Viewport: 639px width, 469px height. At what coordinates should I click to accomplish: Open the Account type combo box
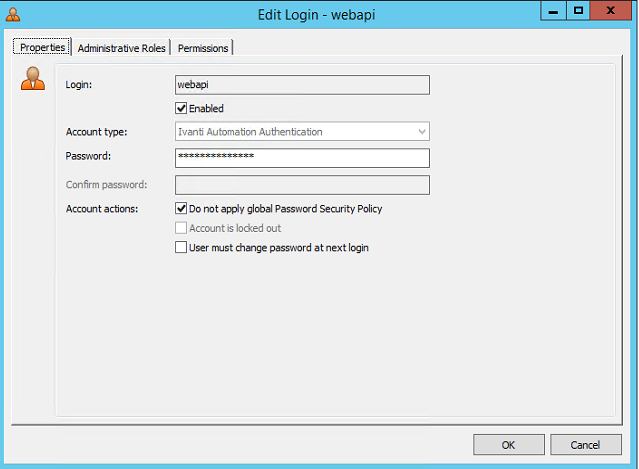click(x=302, y=132)
